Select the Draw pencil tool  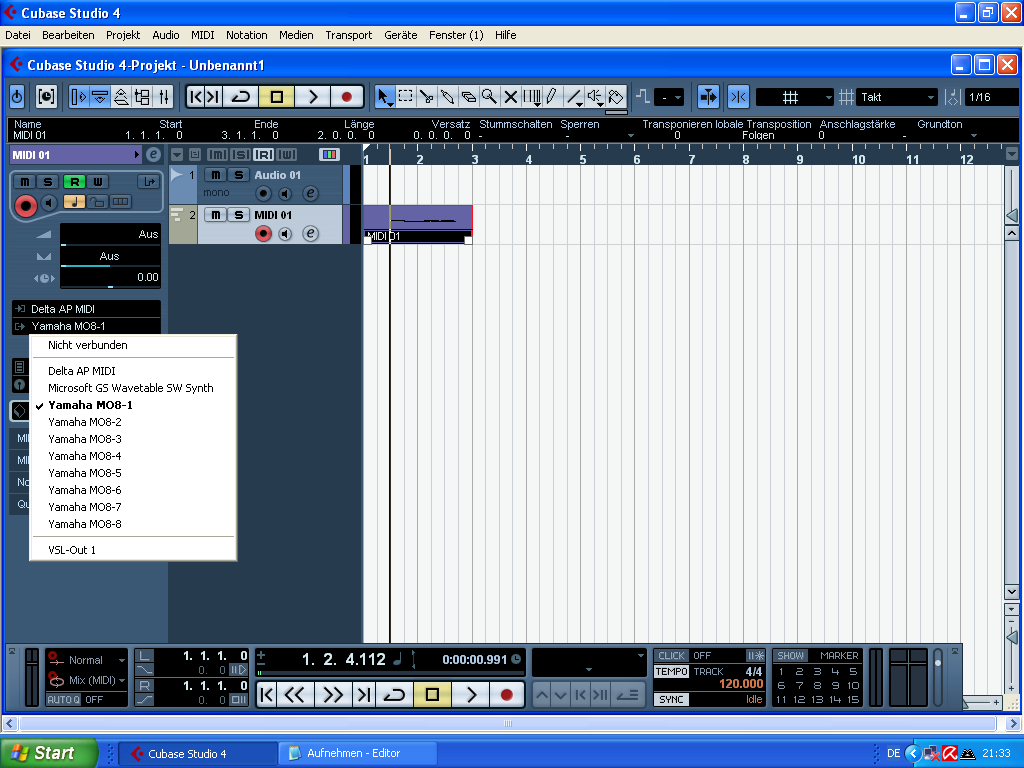(552, 97)
